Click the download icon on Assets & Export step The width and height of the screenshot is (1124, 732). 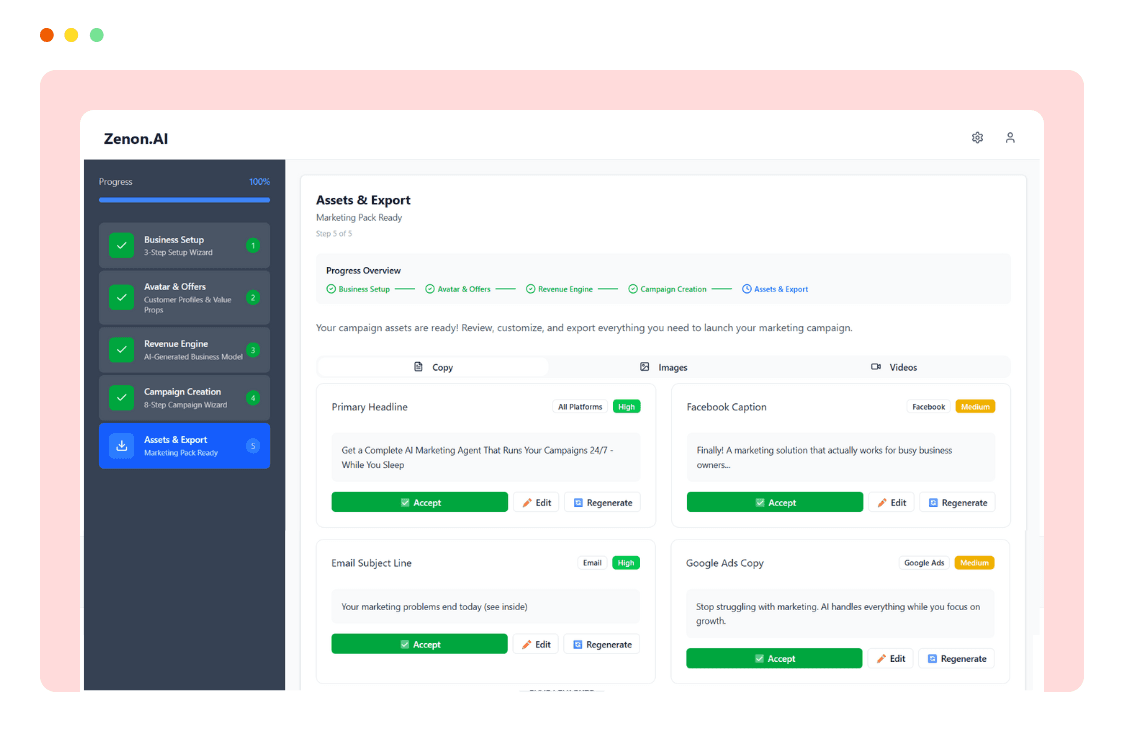[x=120, y=445]
